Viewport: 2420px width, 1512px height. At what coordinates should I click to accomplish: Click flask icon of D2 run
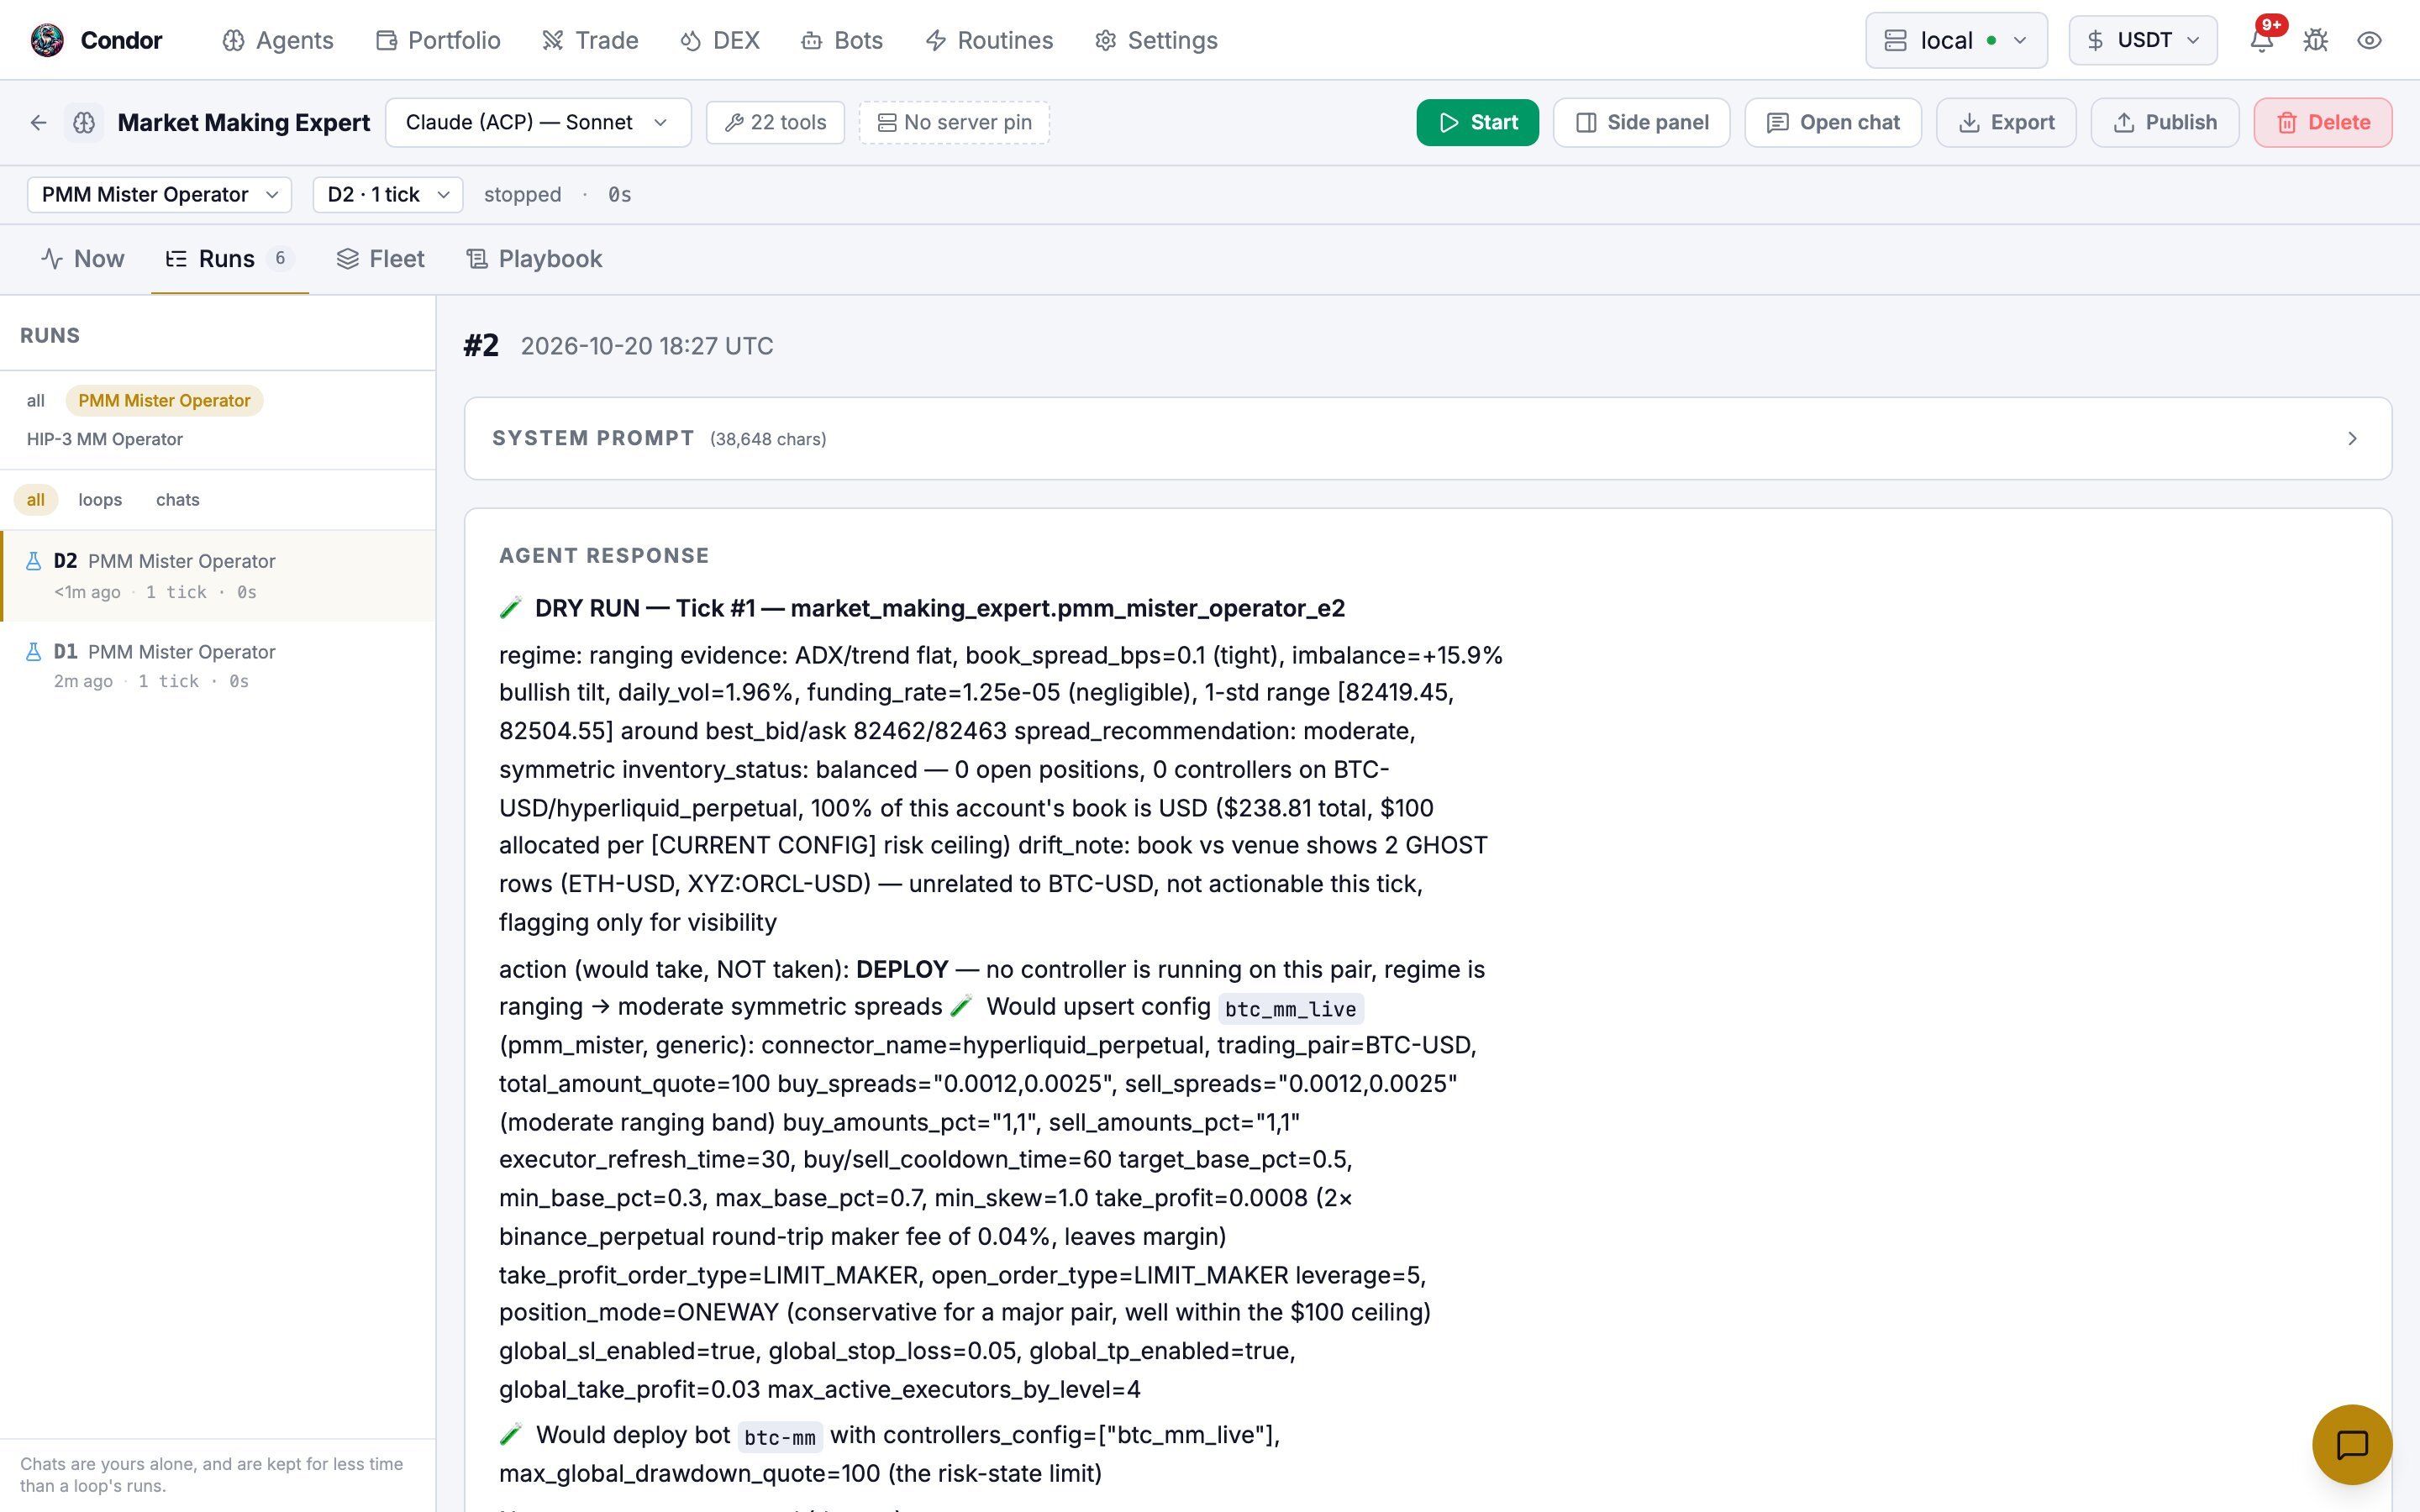pos(33,561)
